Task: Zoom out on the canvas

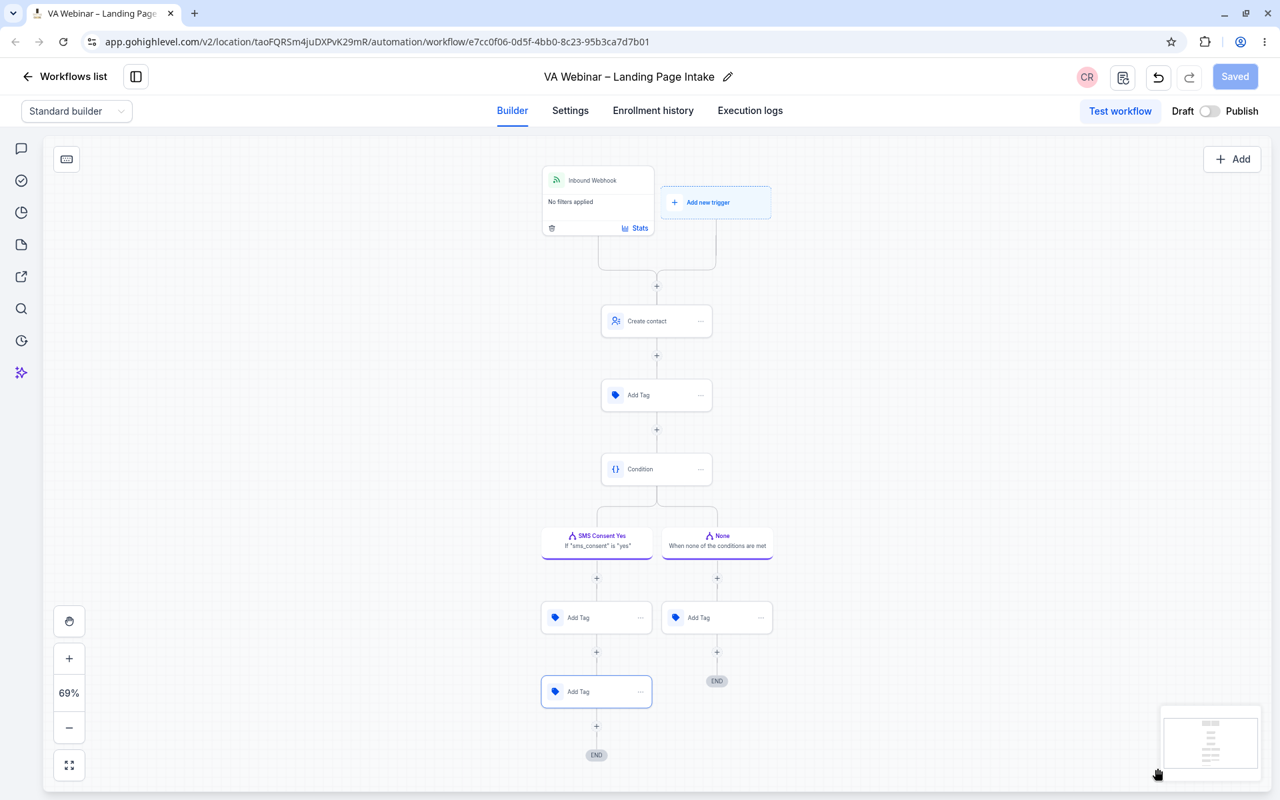Action: pyautogui.click(x=69, y=728)
